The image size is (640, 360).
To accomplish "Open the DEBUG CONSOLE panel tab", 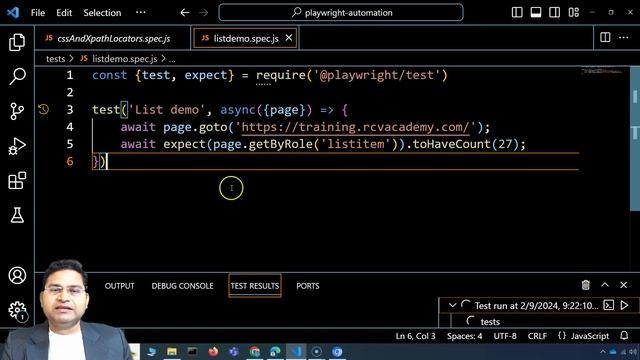I will 182,286.
